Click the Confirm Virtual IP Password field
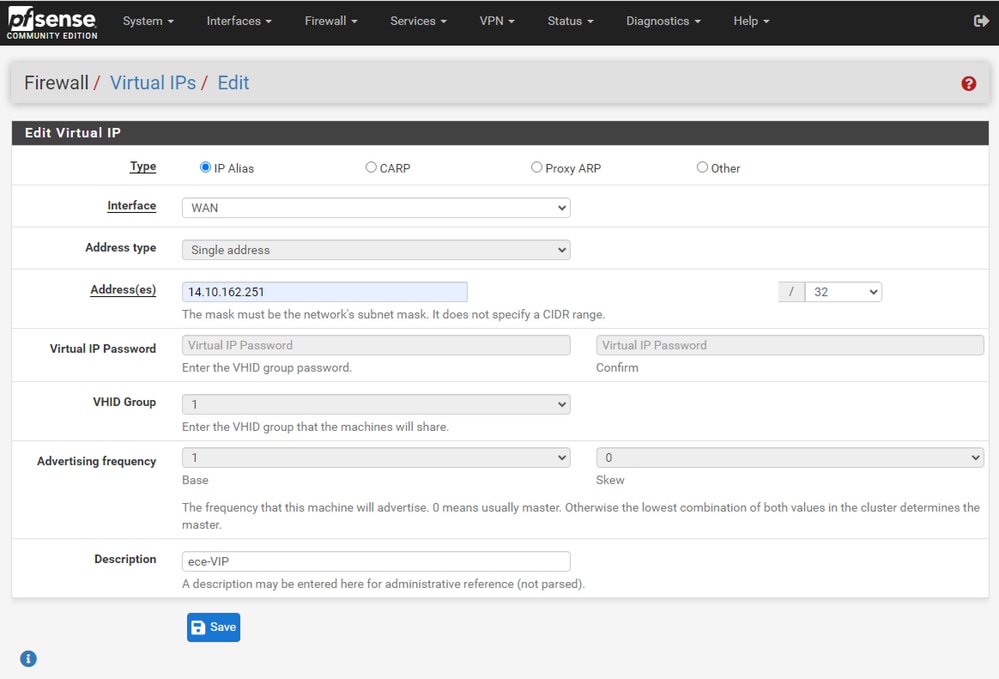 (790, 345)
